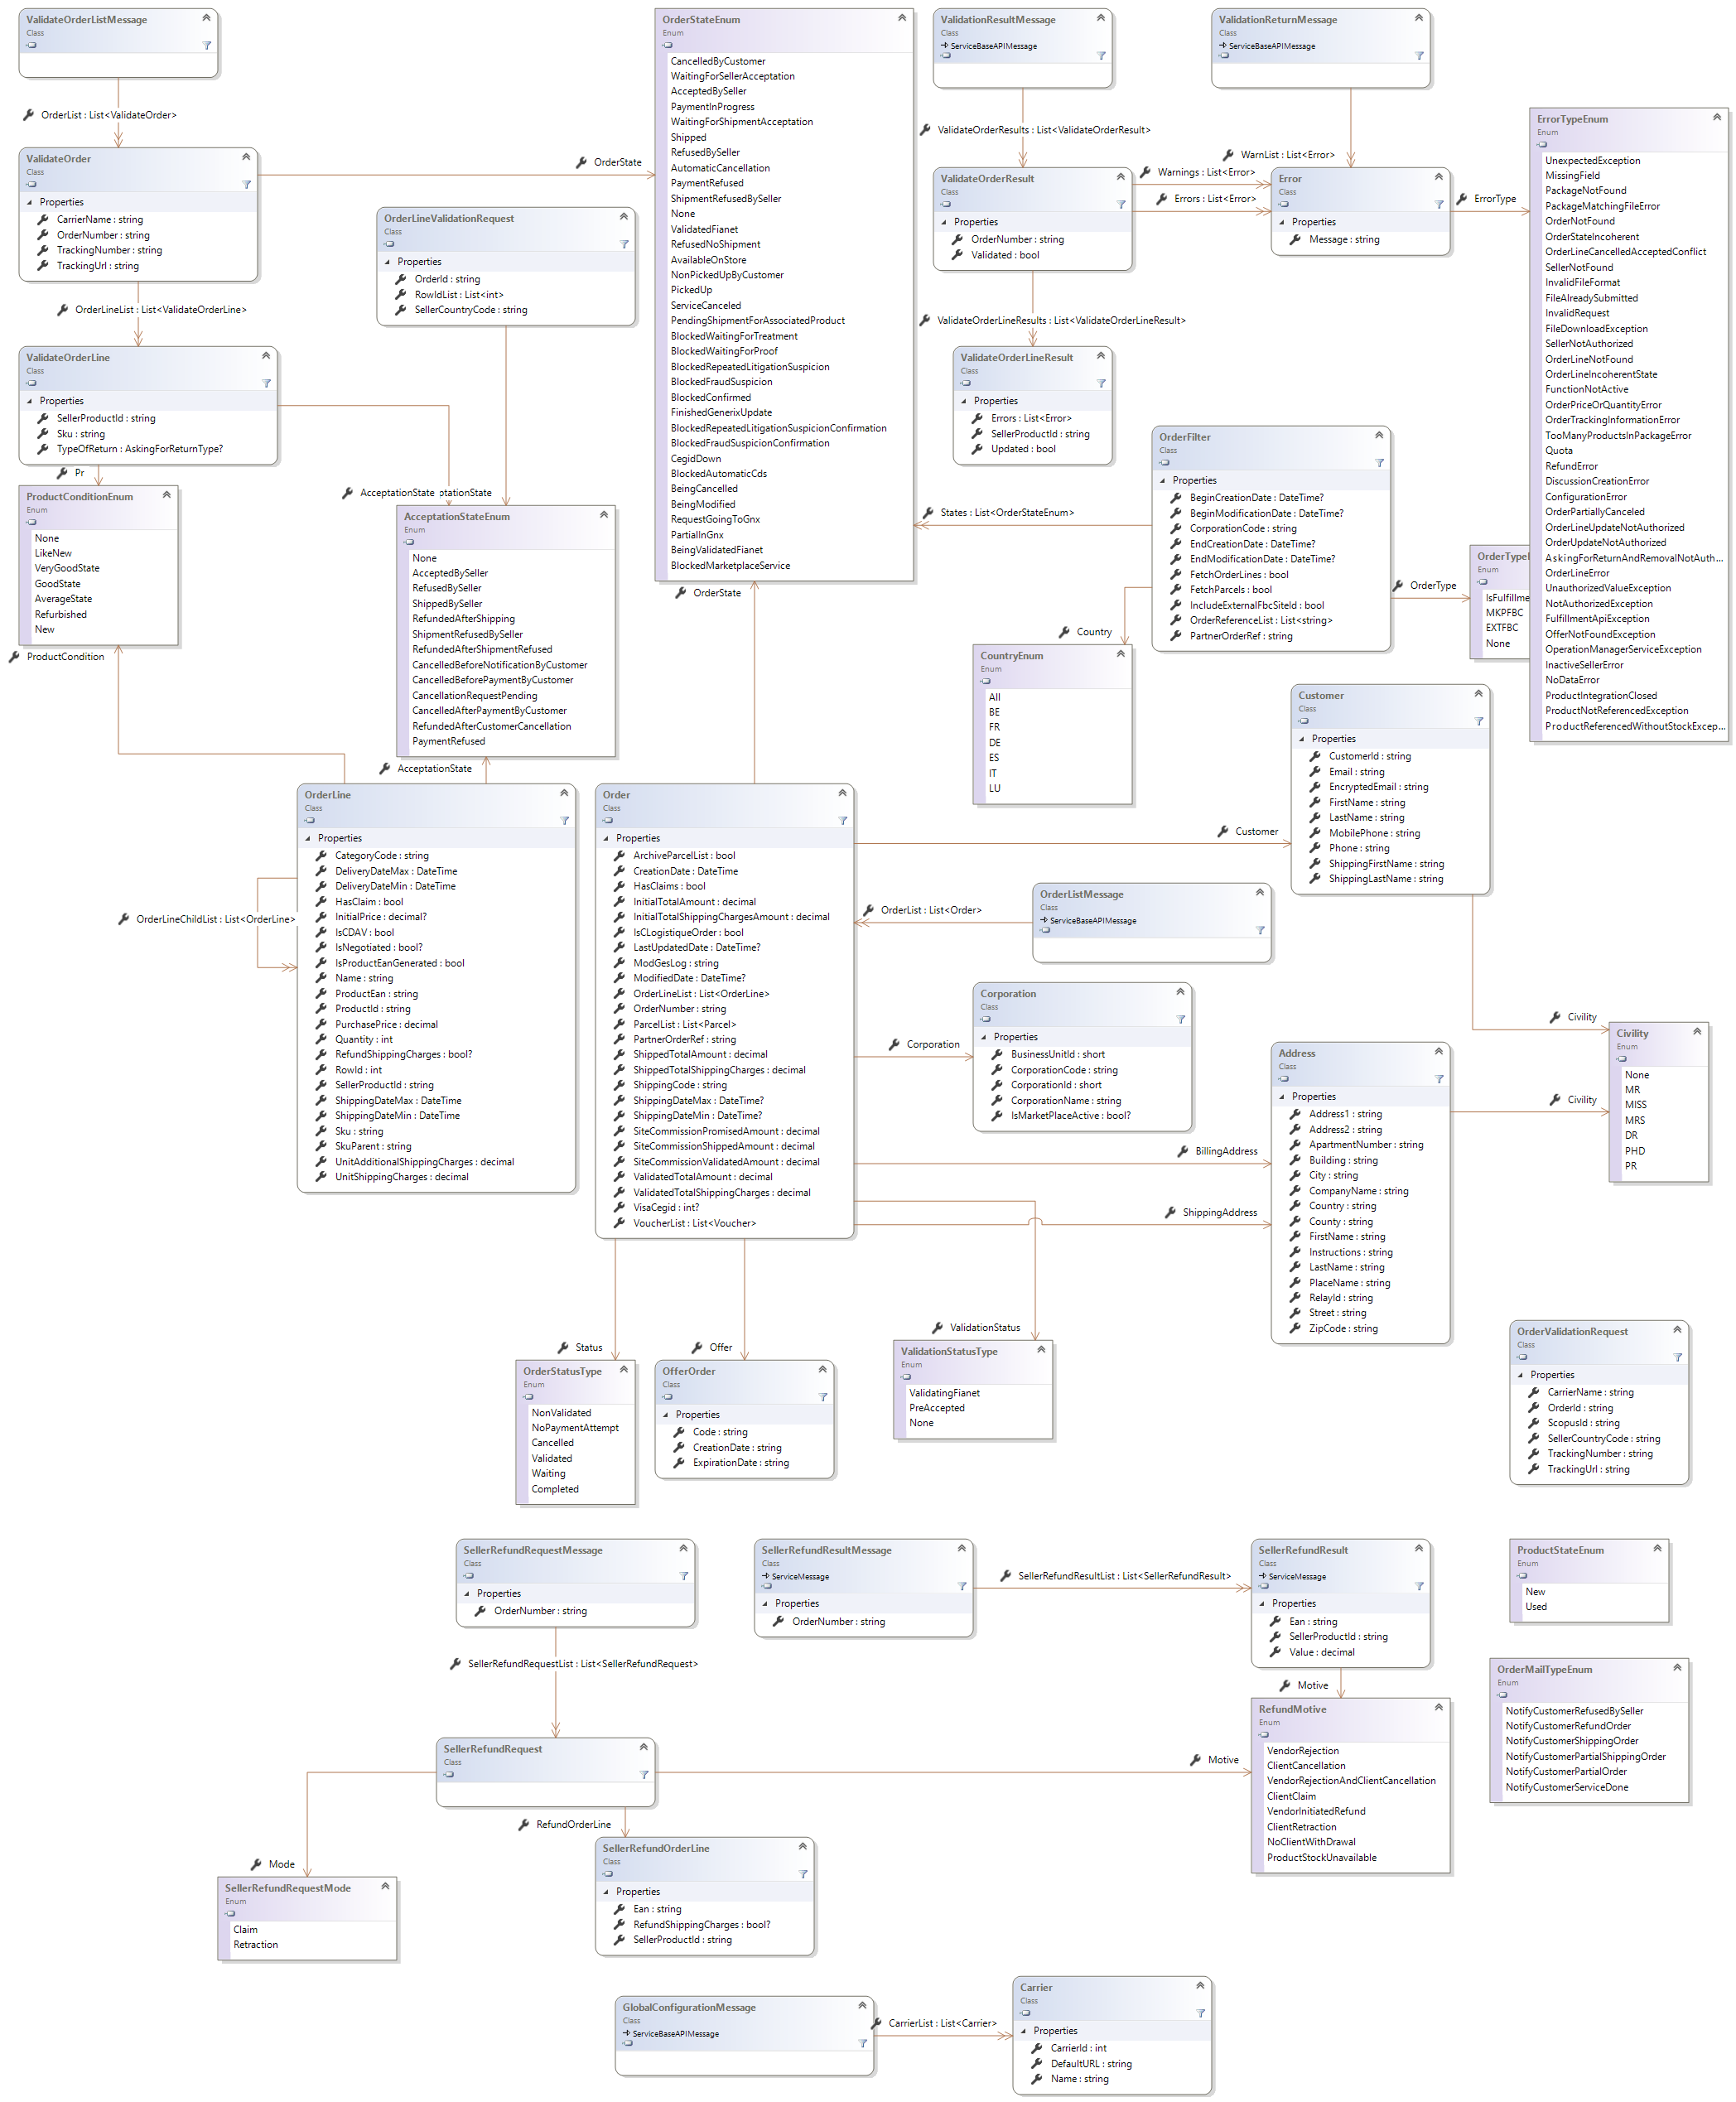Screen dimensions: 1736x2102
Task: Click the BillingAddress association label
Action: tap(1225, 1152)
